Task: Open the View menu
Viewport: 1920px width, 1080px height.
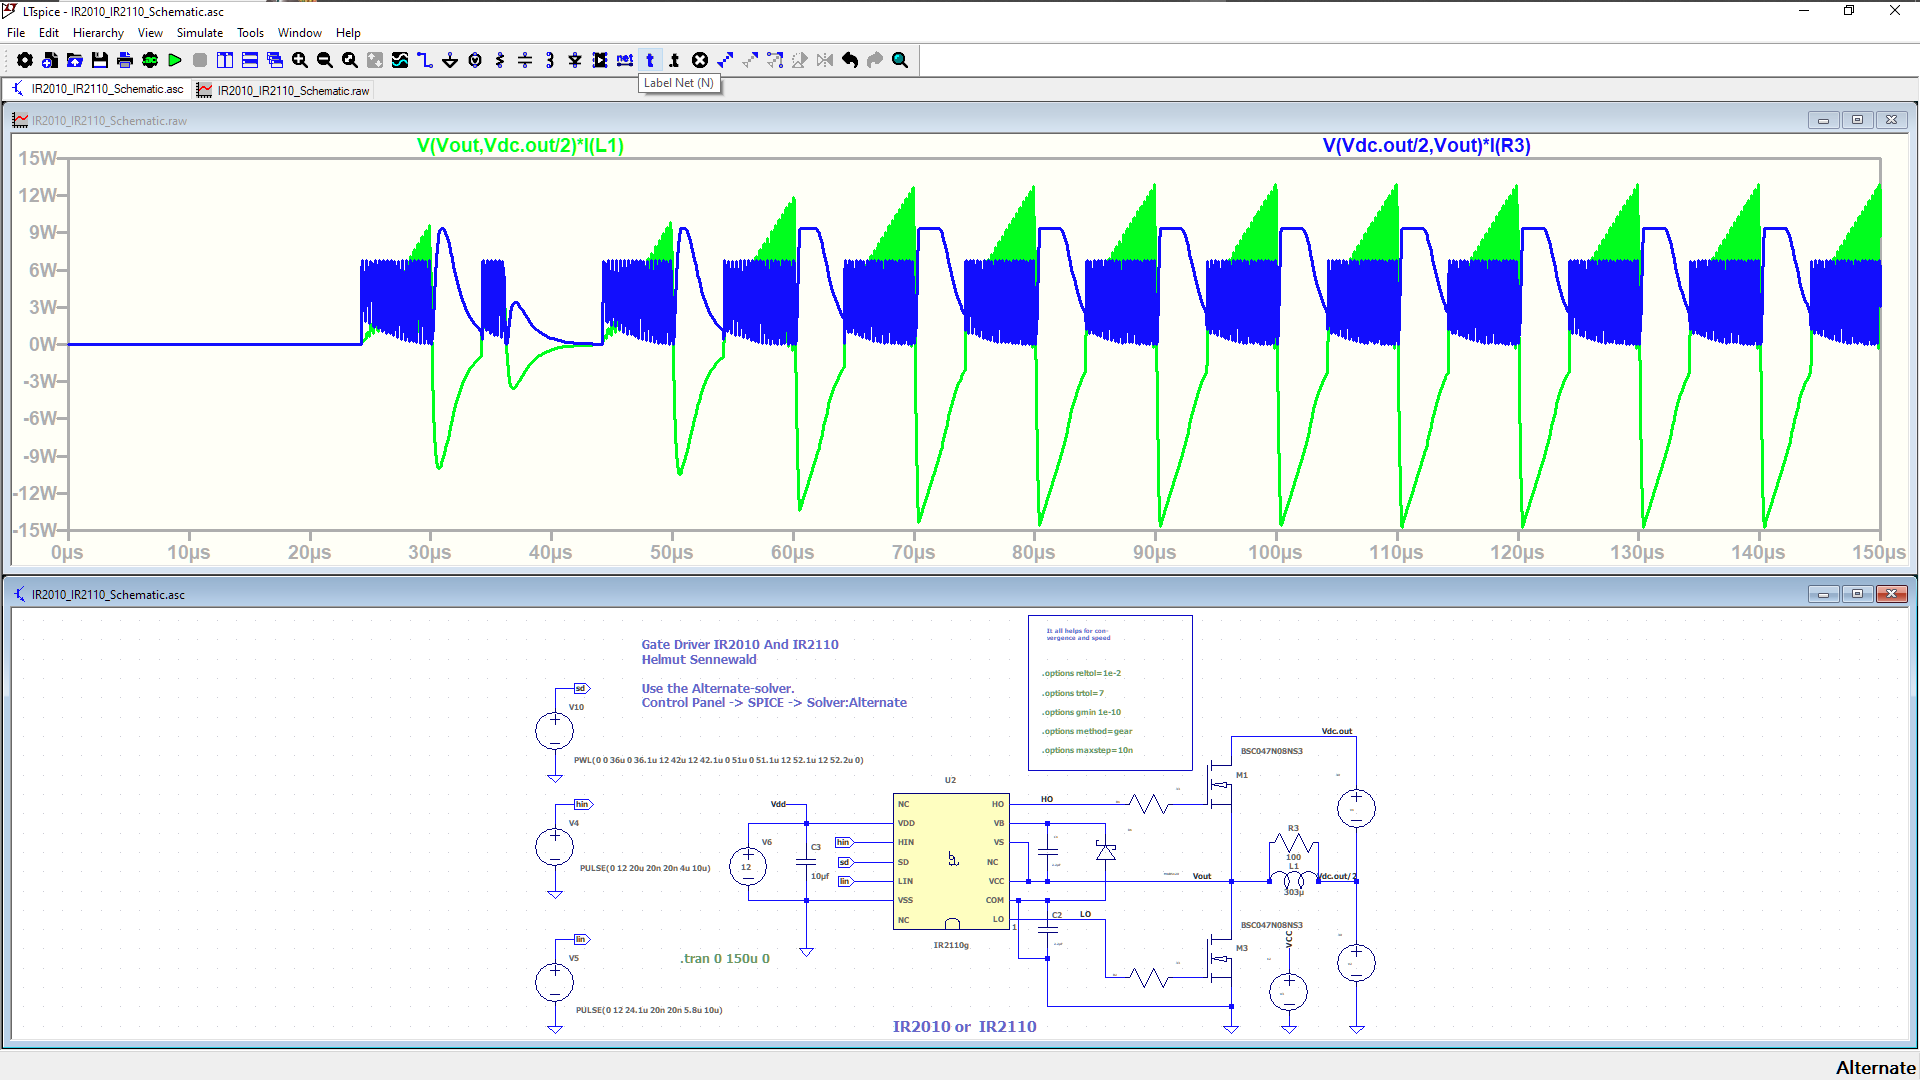Action: (x=150, y=33)
